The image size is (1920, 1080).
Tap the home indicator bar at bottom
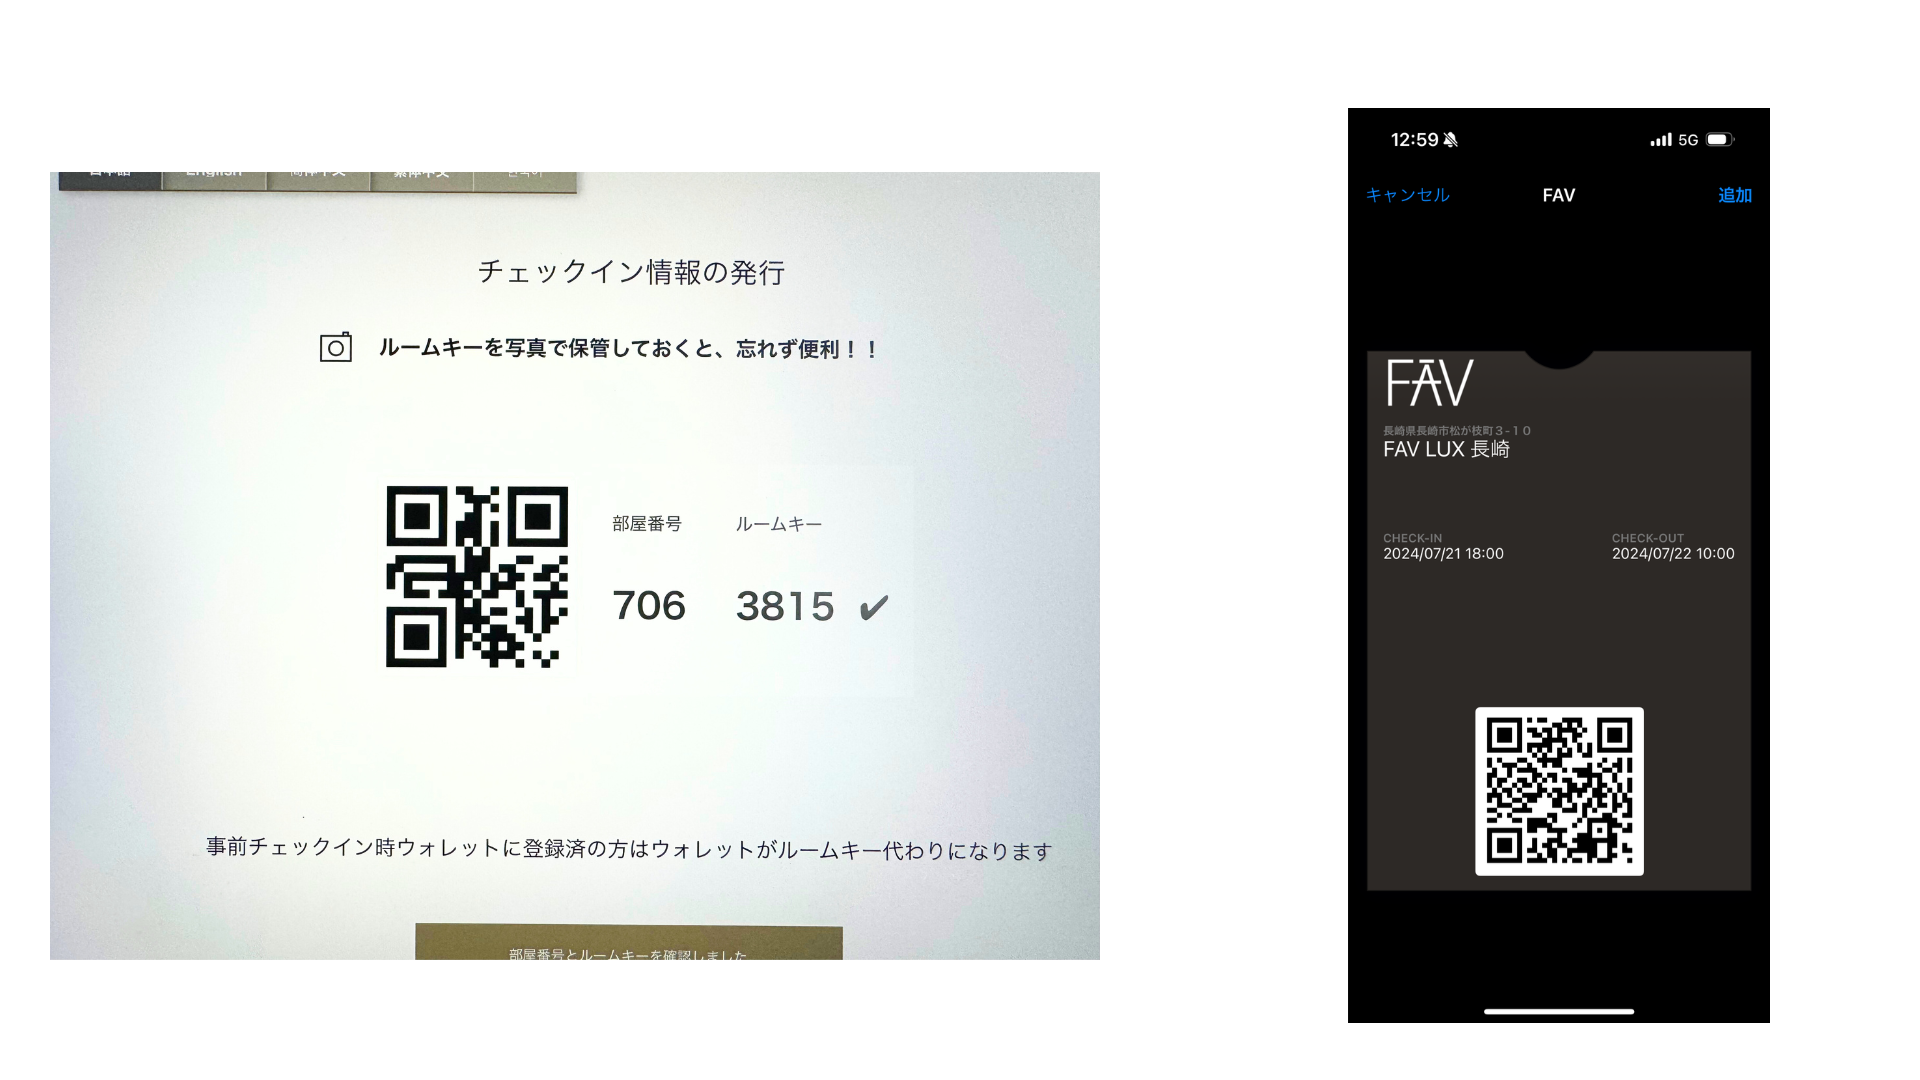1559,1011
